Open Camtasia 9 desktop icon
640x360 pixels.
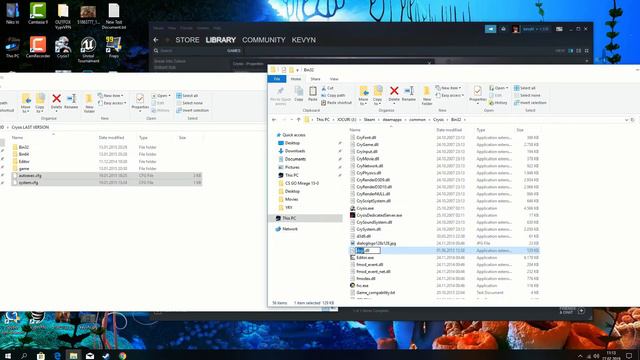tap(38, 13)
